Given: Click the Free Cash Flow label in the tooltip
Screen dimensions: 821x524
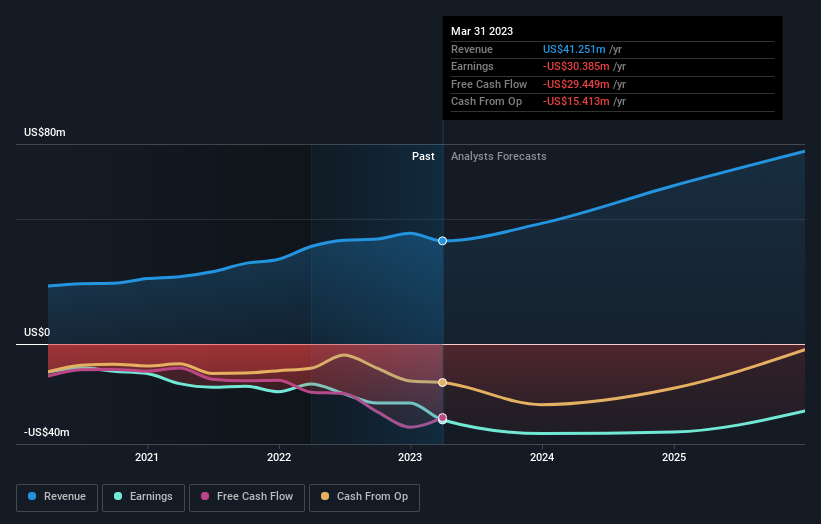Looking at the screenshot, I should tap(489, 84).
